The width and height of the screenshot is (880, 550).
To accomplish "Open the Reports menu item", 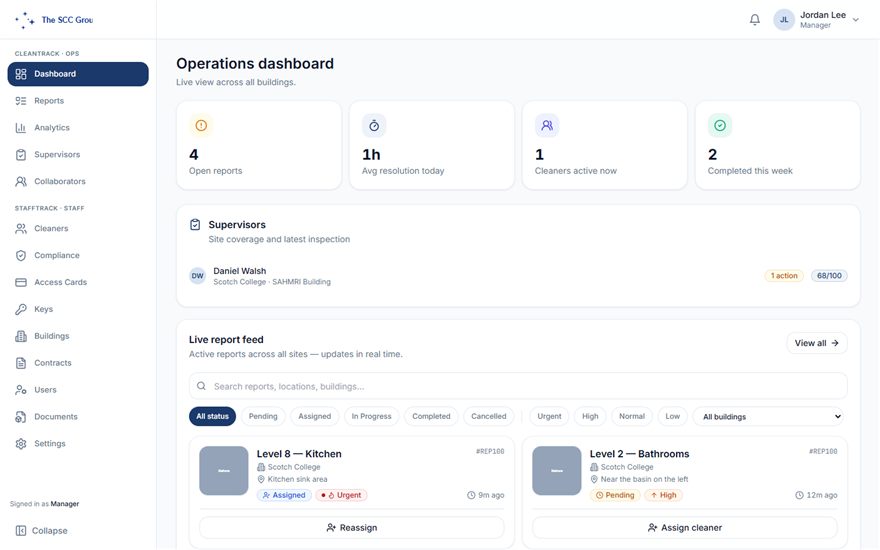I will click(x=78, y=101).
